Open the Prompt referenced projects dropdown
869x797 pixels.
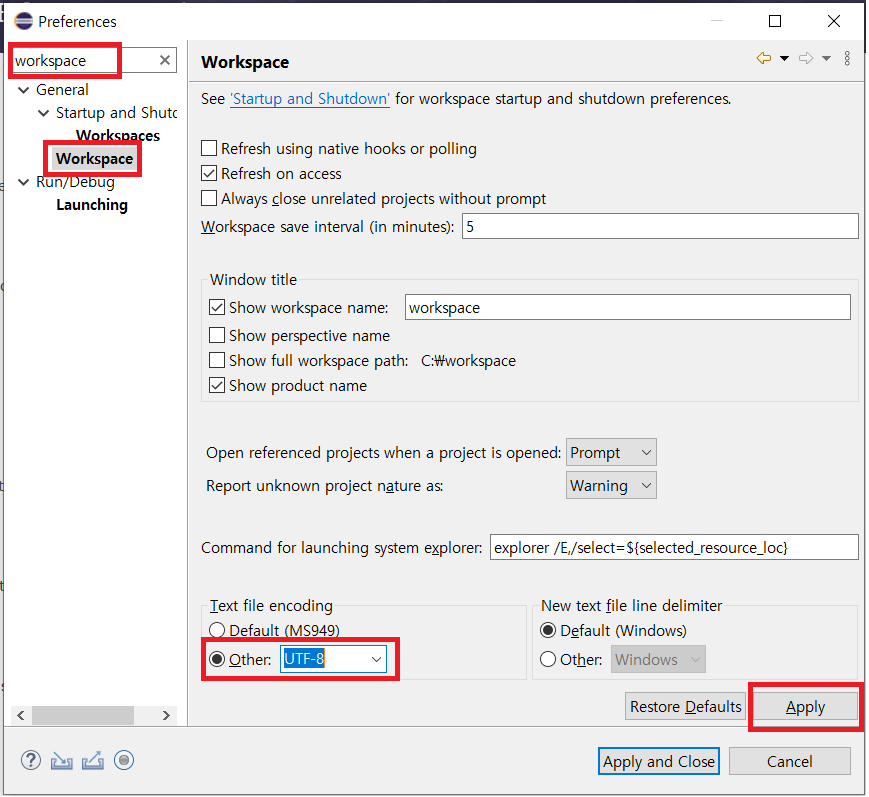tap(611, 453)
